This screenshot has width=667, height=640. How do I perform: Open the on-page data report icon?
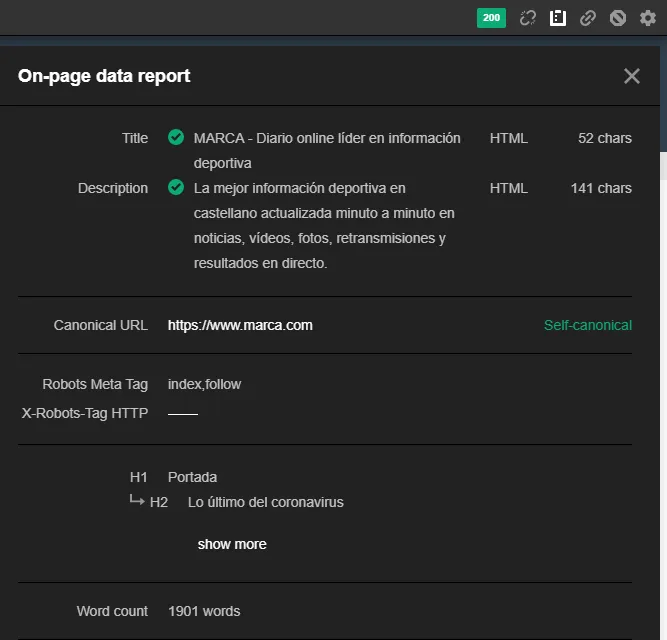pos(558,18)
